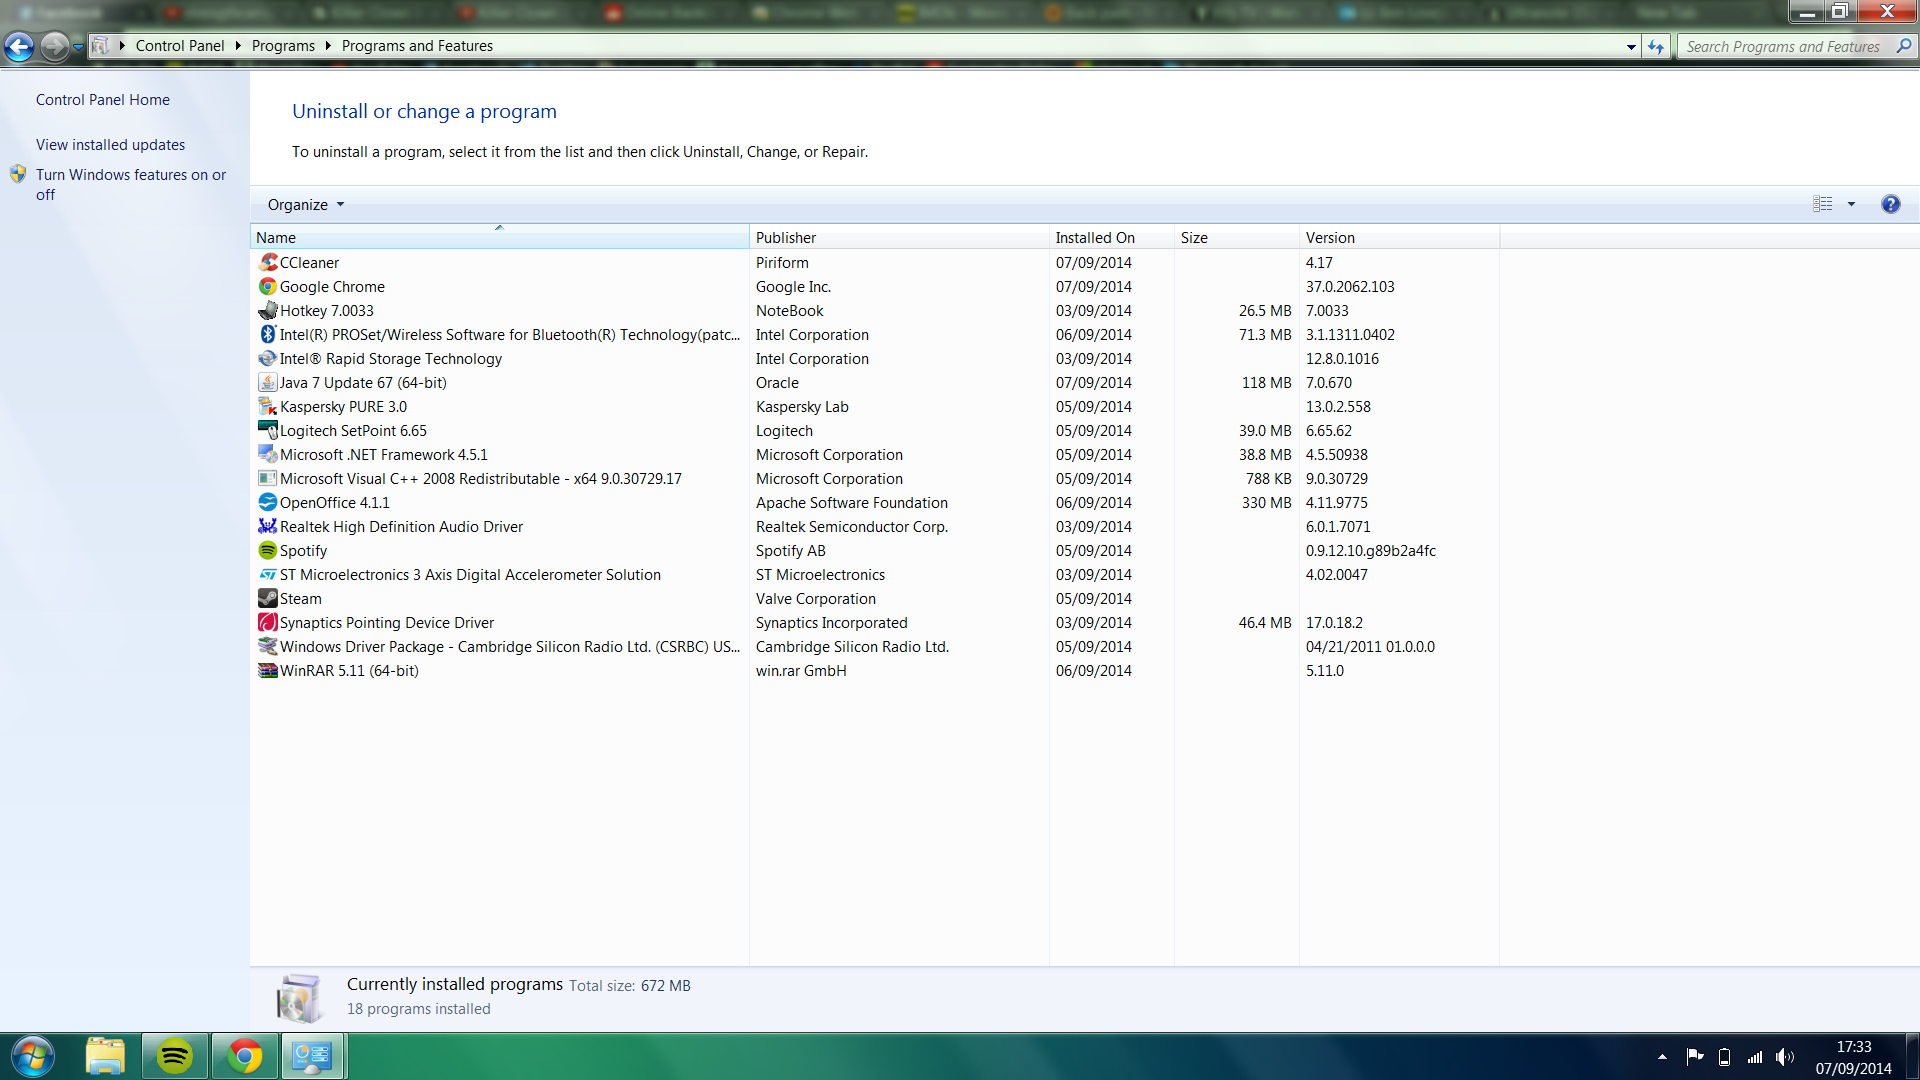Select the Valve Corporation publisher cell
Screen dimensions: 1920x1080
[x=816, y=598]
